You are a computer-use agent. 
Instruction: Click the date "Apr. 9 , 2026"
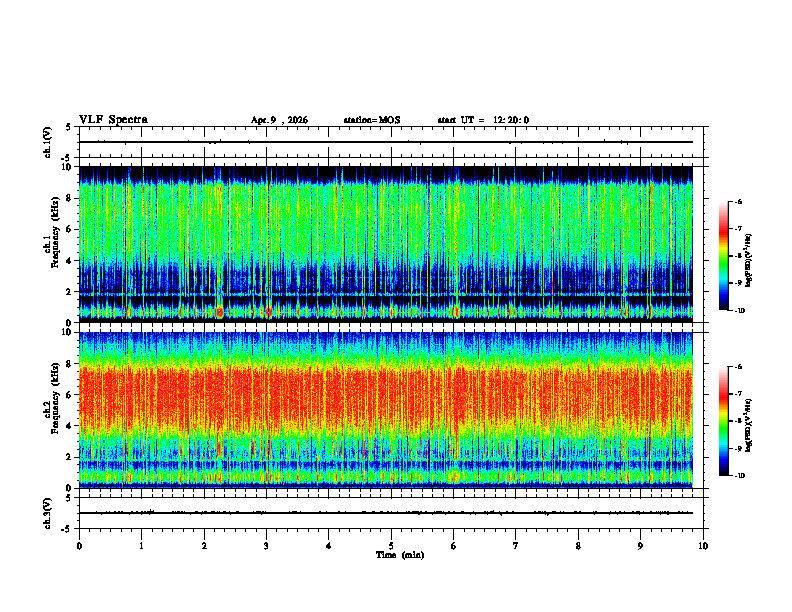click(x=279, y=120)
